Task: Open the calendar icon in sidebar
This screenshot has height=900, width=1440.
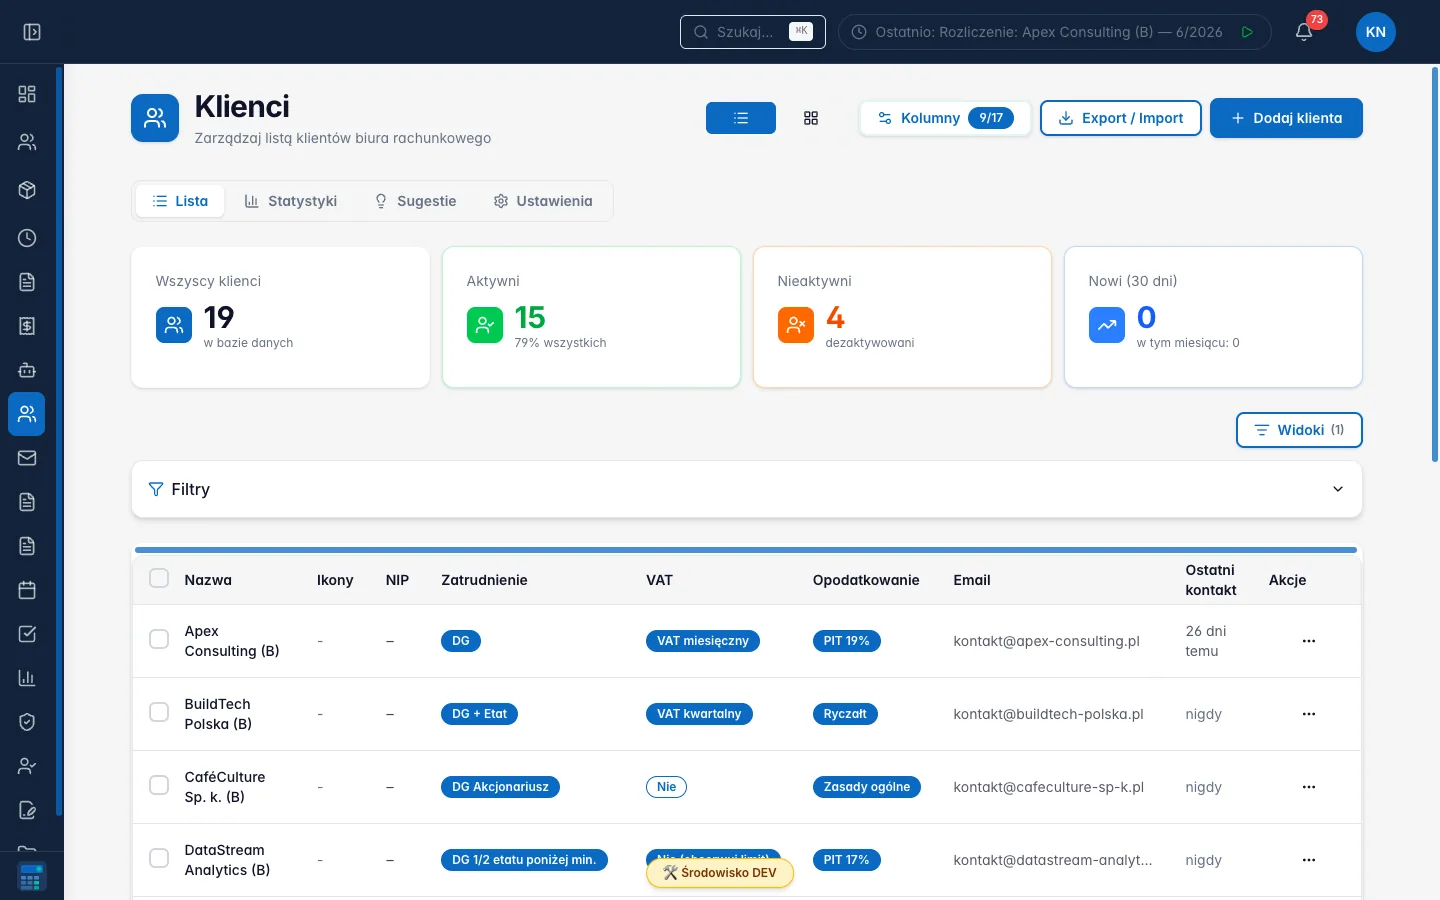Action: tap(27, 590)
